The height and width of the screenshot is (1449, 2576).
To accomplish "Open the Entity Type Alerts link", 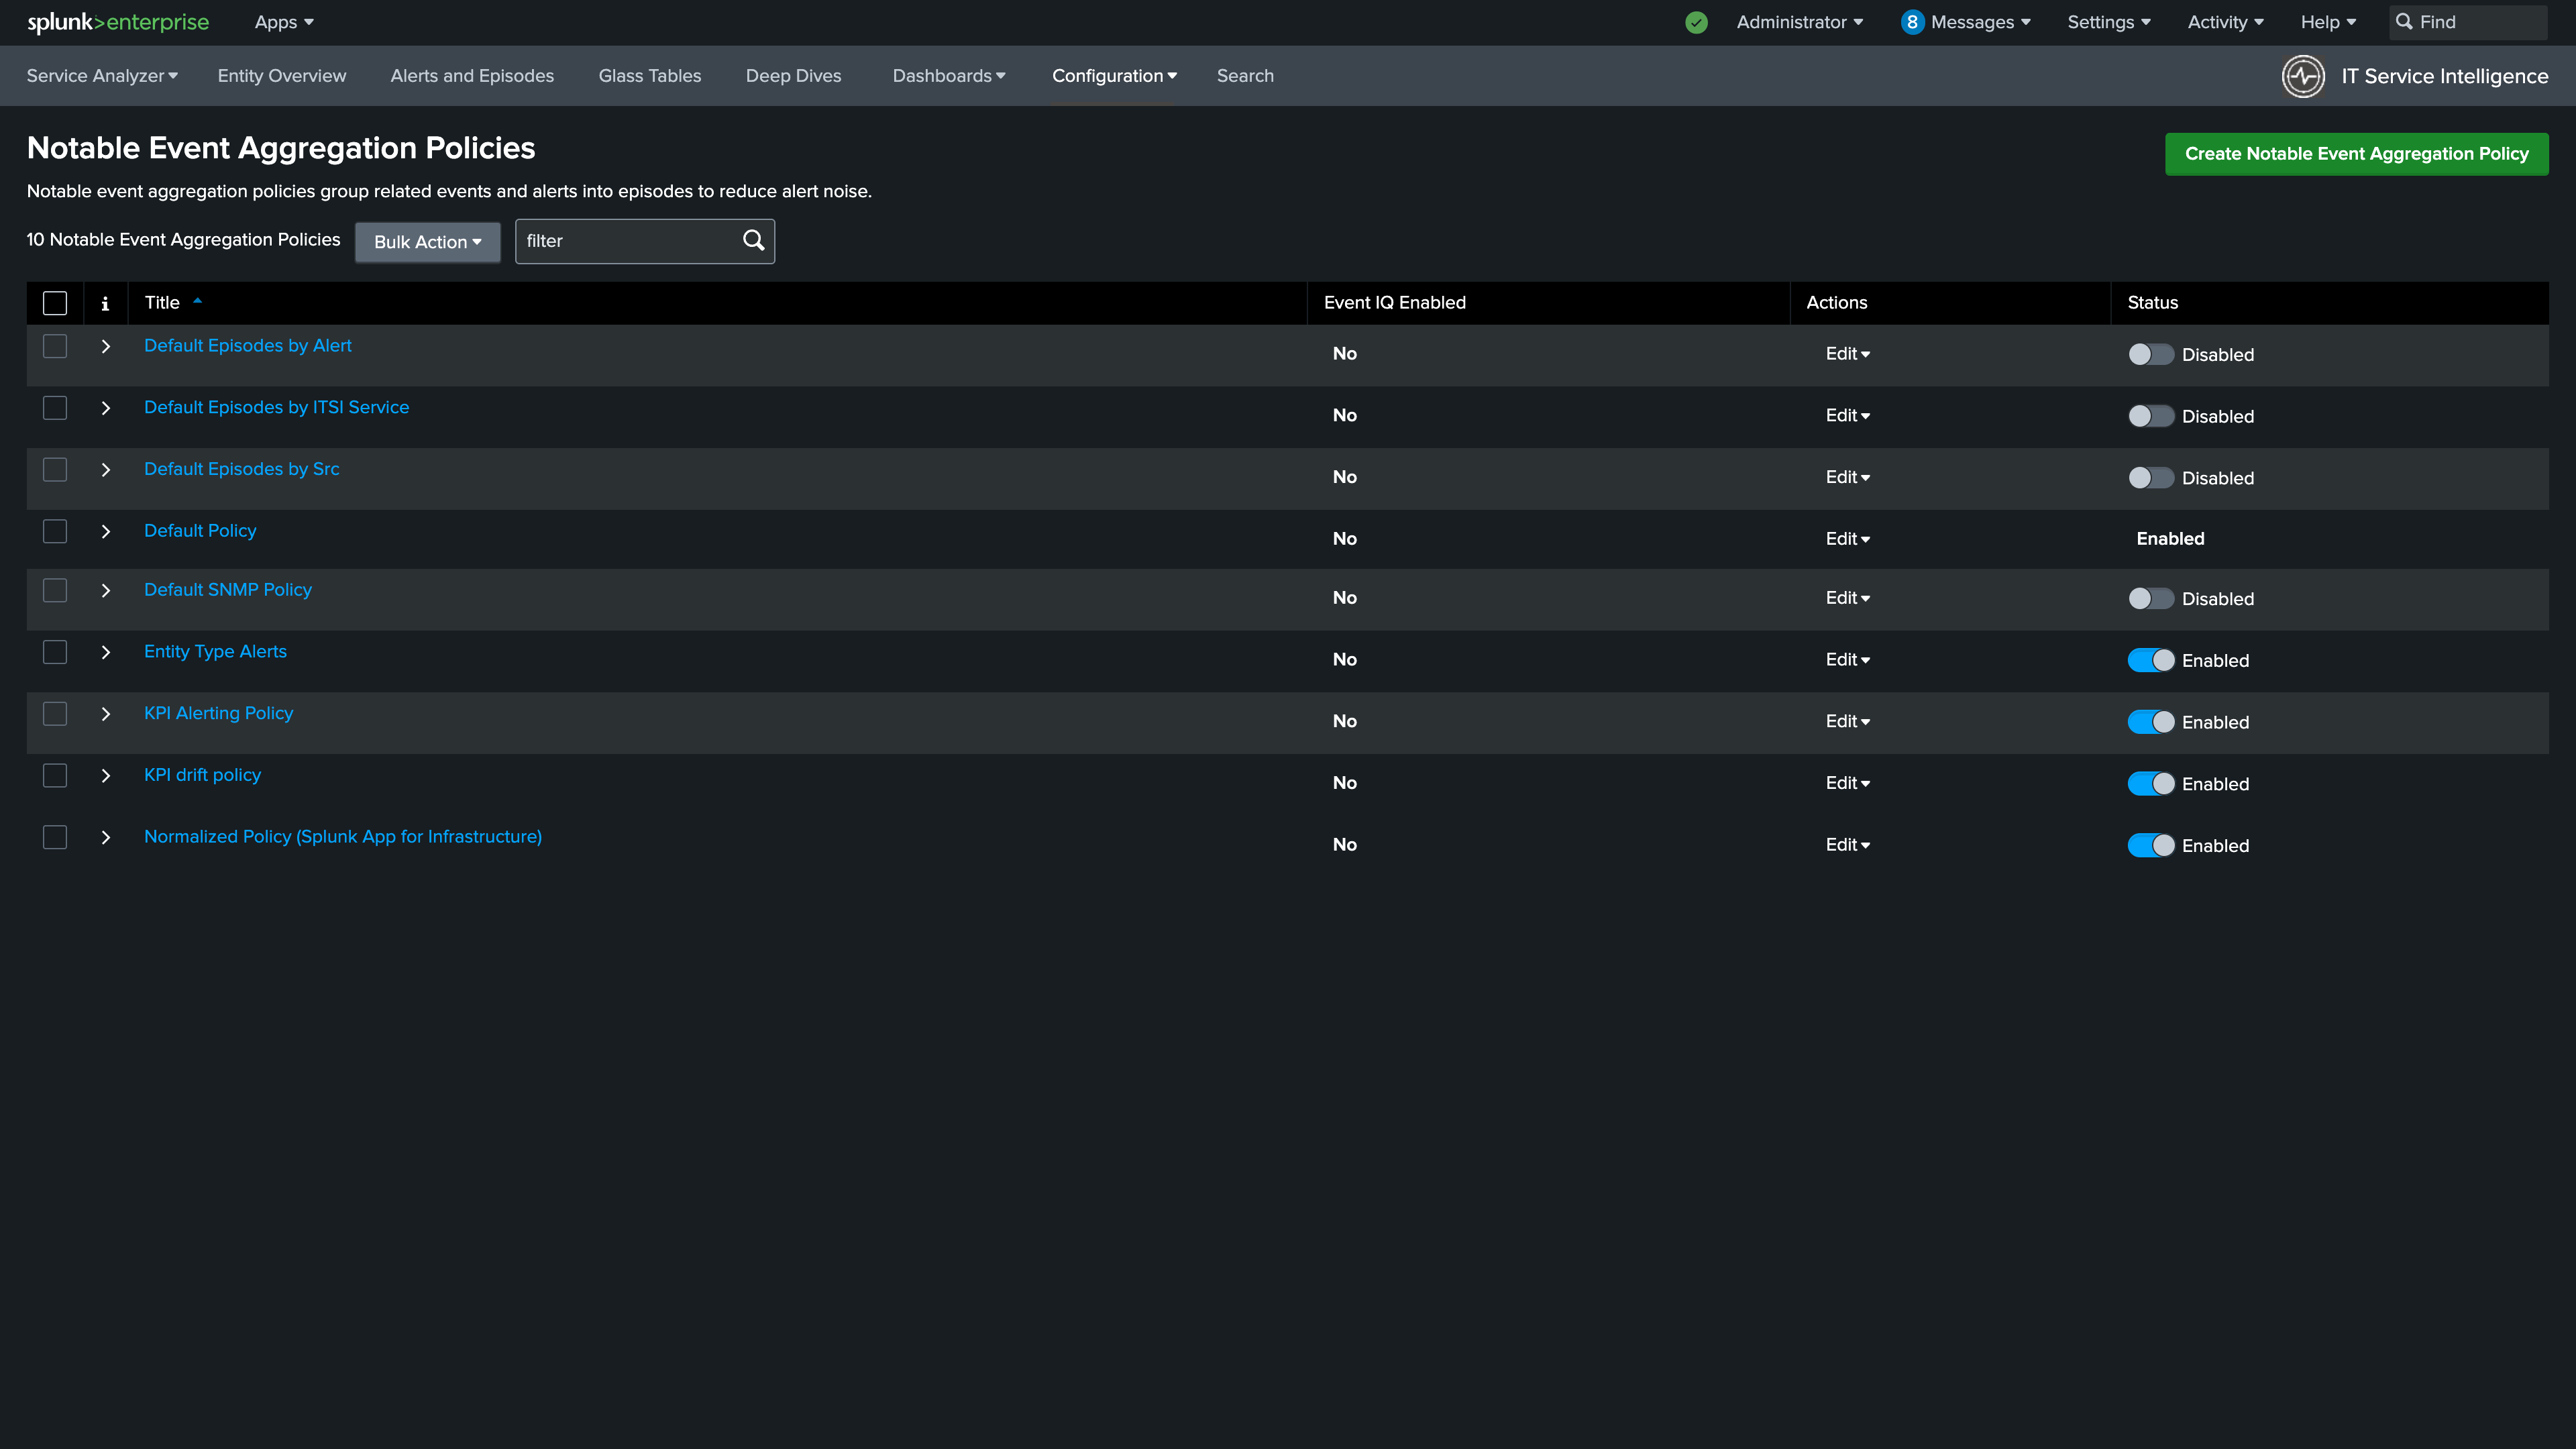I will 215,651.
